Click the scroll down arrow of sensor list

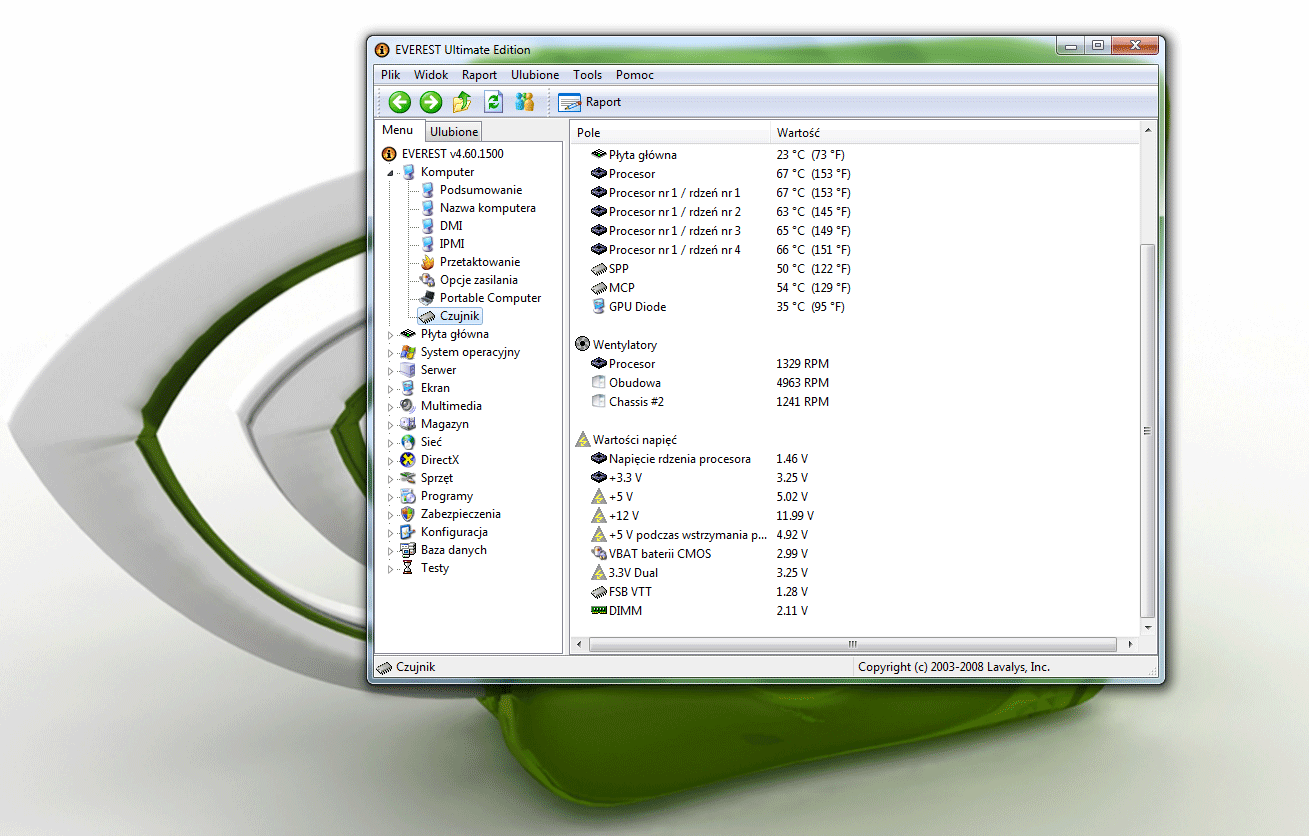1147,628
